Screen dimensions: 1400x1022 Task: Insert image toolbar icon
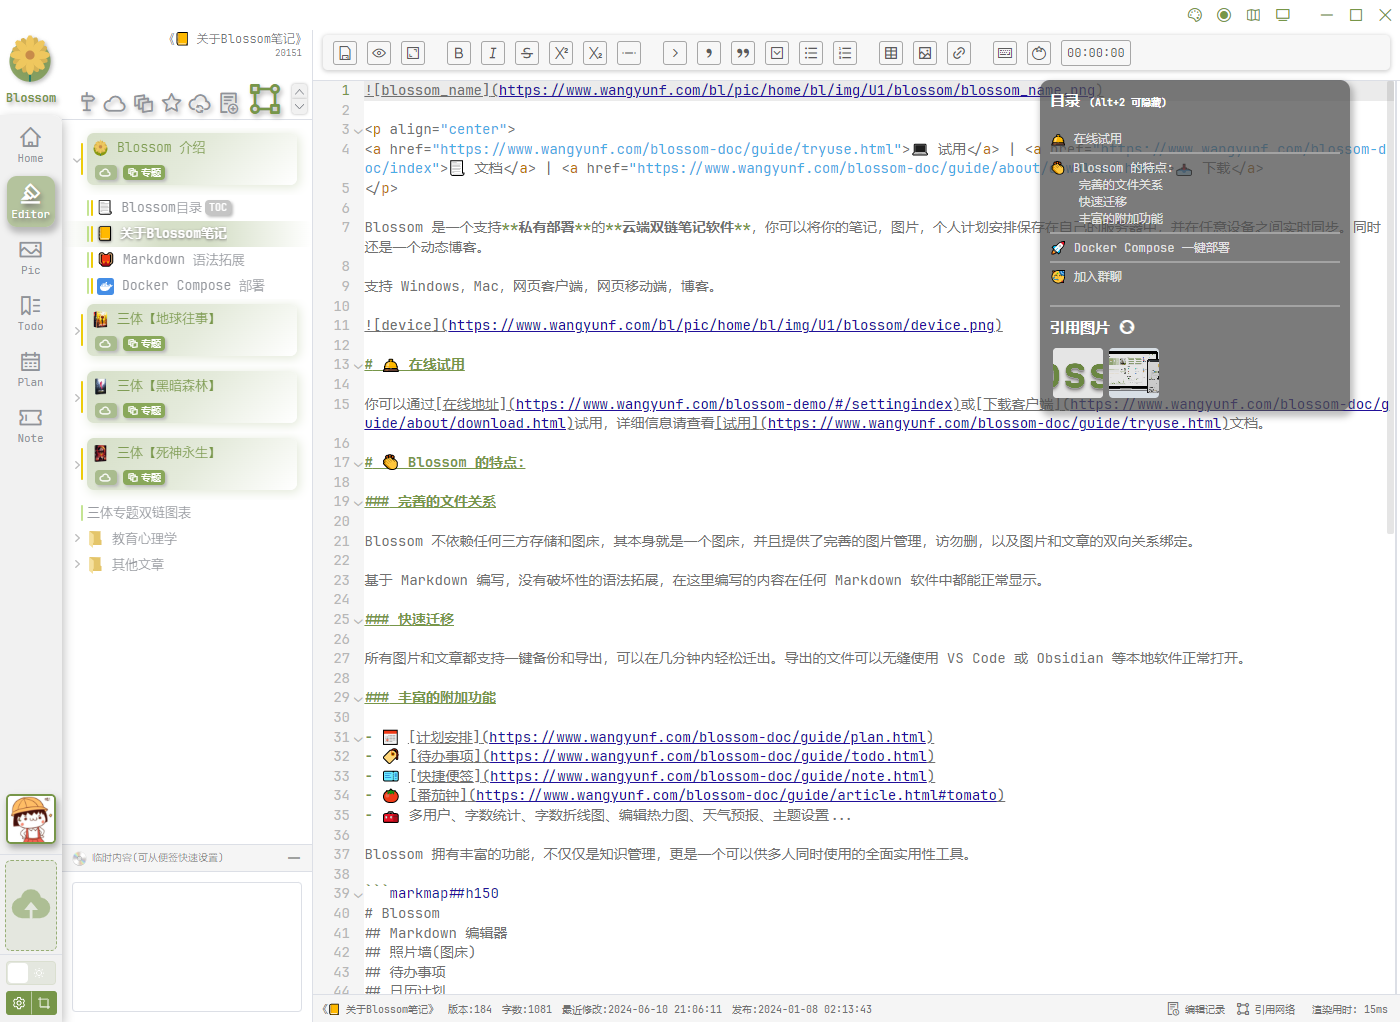click(x=925, y=53)
